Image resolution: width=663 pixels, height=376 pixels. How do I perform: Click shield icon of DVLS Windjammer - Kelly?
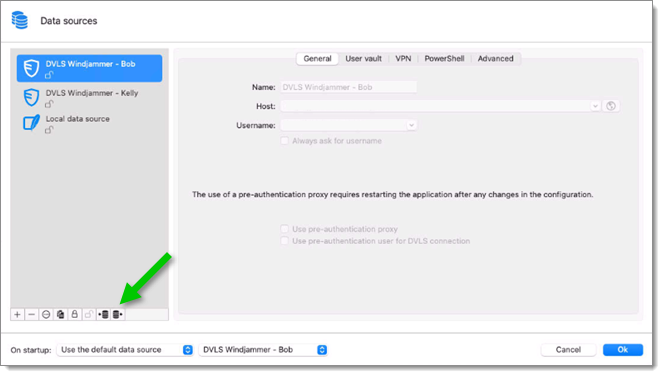pyautogui.click(x=31, y=97)
